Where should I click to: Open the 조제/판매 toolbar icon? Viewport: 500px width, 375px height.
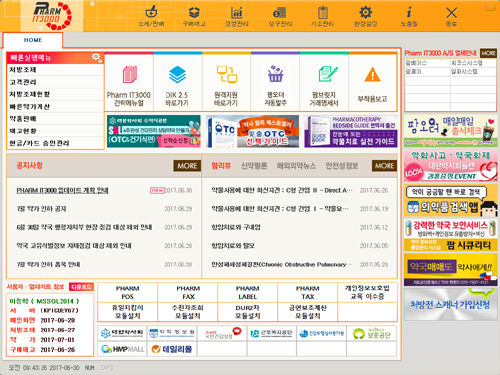151,16
